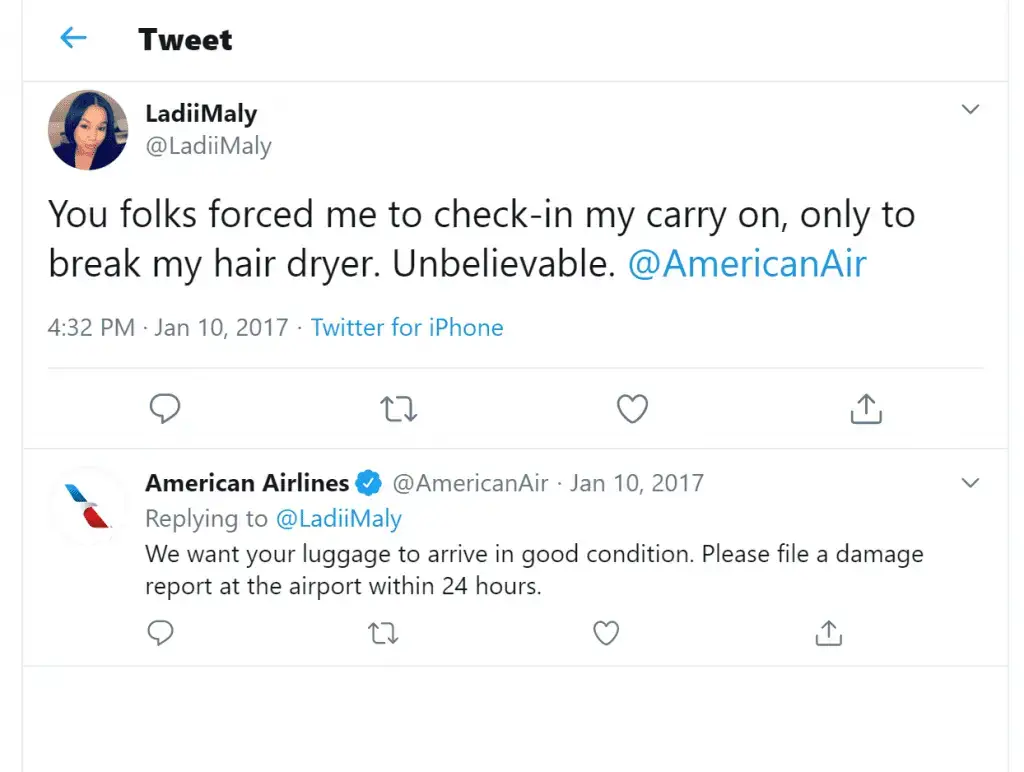Share the American Airlines reply
1024x772 pixels.
(x=828, y=633)
